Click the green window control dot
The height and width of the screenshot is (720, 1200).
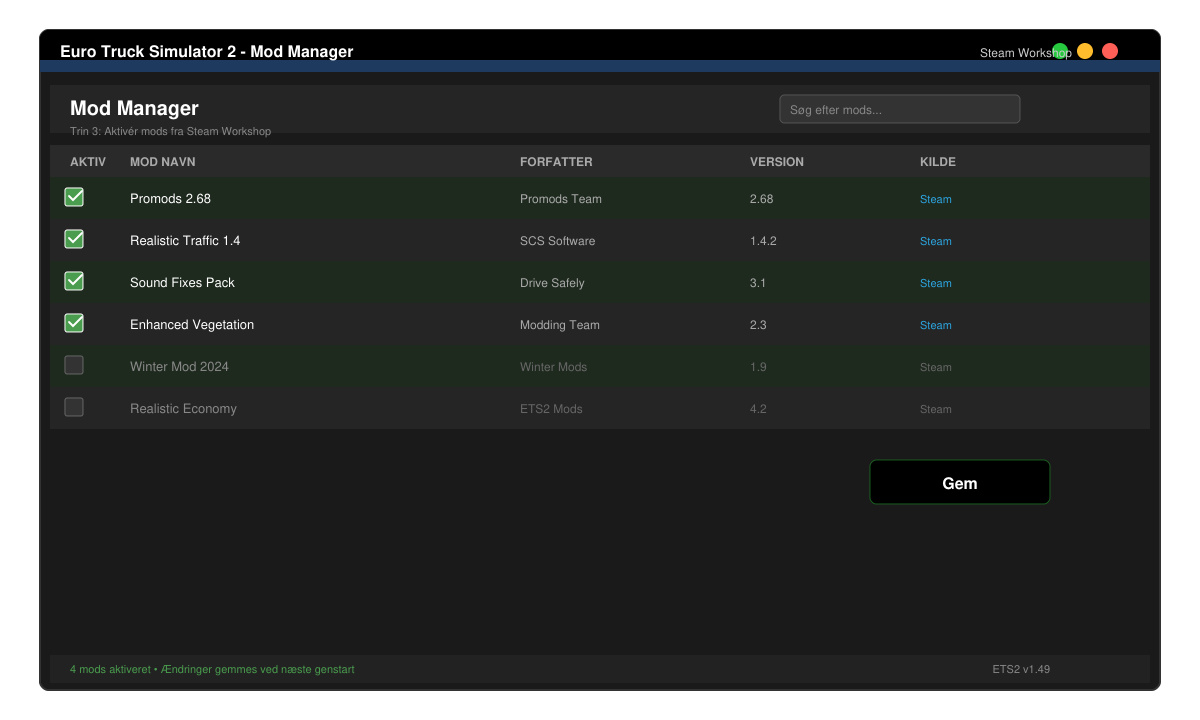(1060, 51)
